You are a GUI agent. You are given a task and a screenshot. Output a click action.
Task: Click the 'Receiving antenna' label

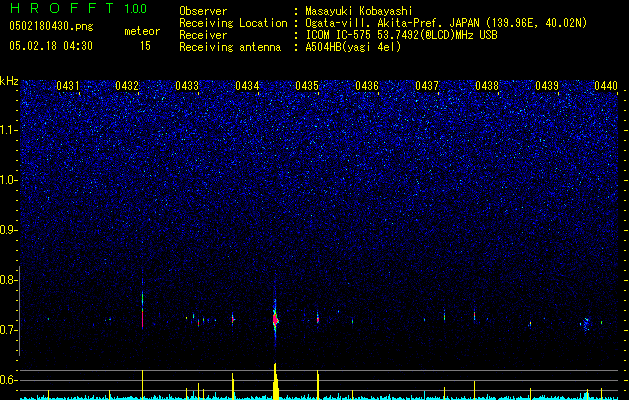tap(230, 47)
